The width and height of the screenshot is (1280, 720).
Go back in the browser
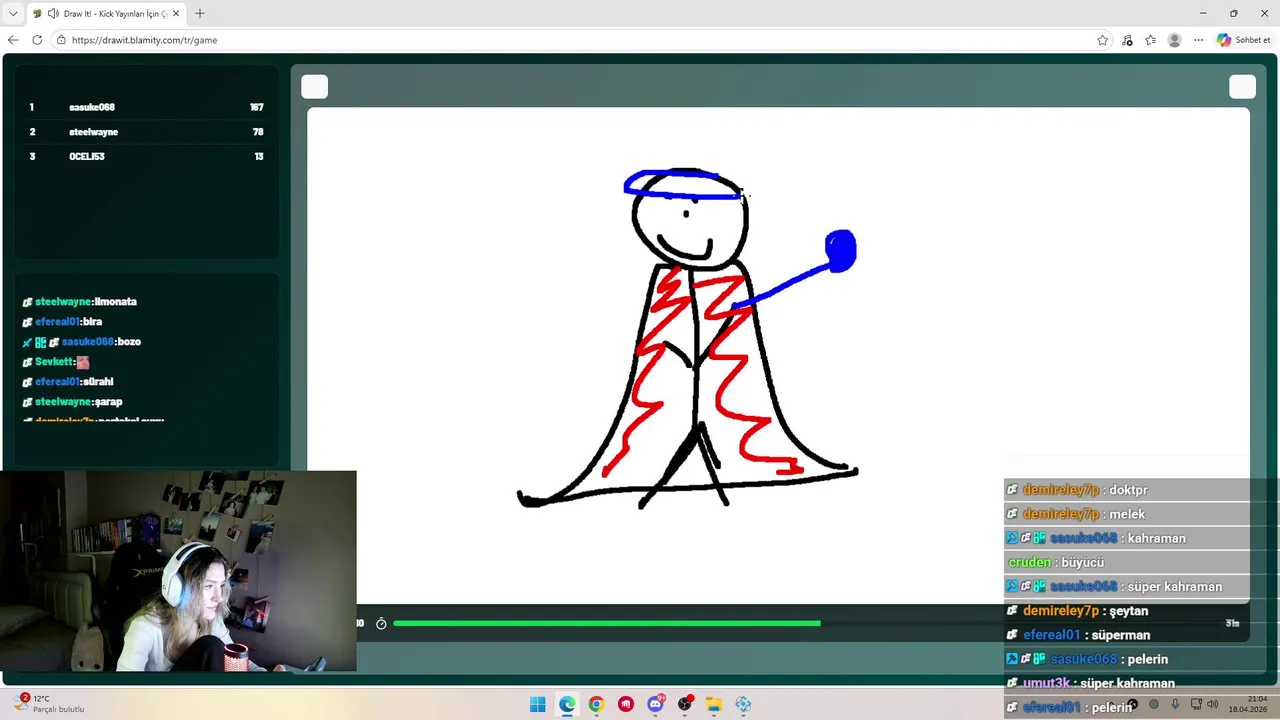point(13,40)
